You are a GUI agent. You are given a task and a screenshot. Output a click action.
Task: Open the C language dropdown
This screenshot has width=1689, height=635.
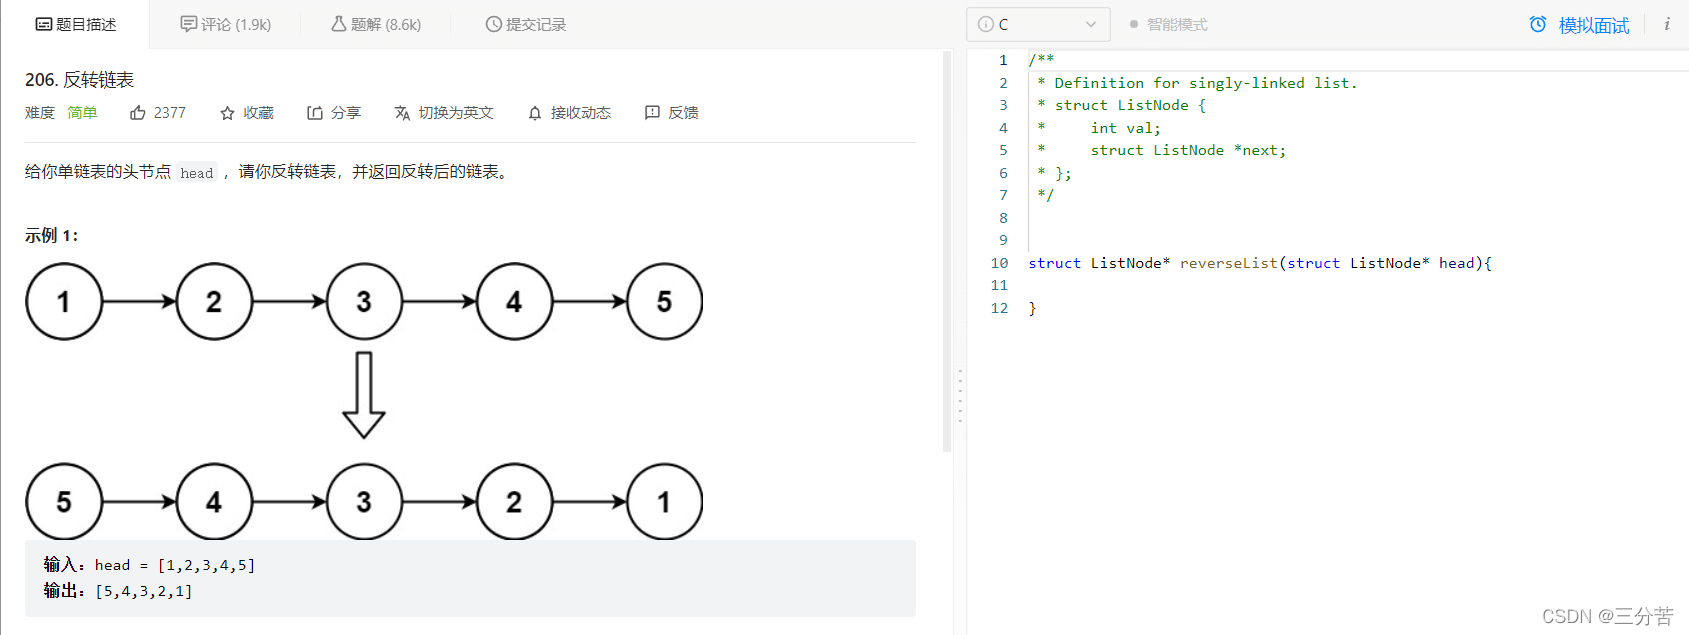tap(1037, 25)
